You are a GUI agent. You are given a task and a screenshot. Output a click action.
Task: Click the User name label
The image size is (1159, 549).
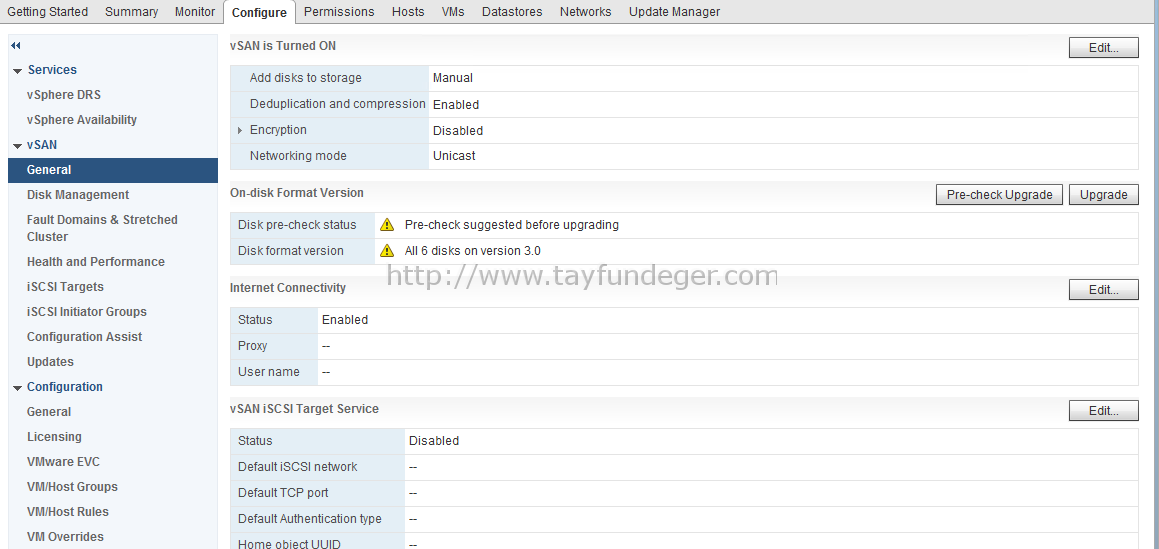pyautogui.click(x=269, y=372)
